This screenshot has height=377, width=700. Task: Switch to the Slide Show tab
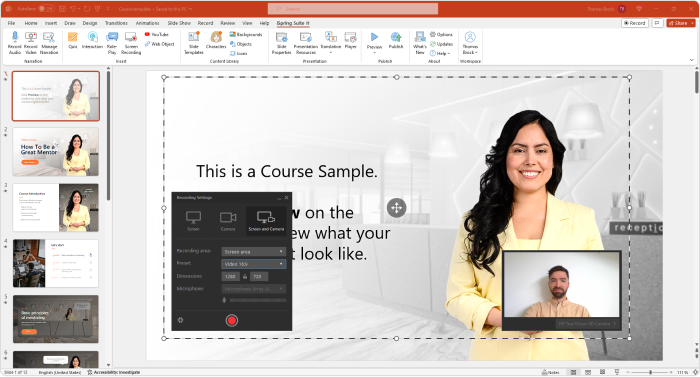pyautogui.click(x=179, y=23)
